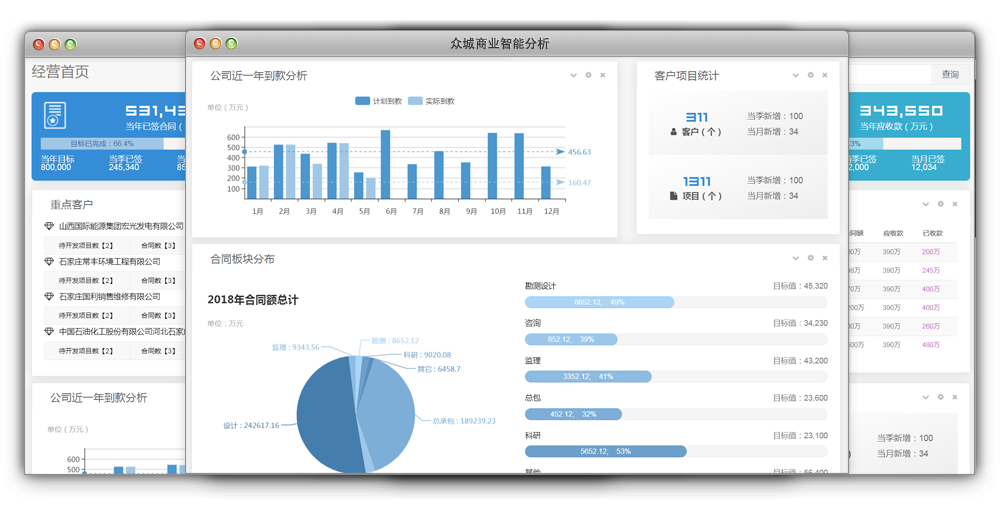This screenshot has width=1000, height=518.
Task: Open settings gear on 公司近一年到款分析 panel
Action: pyautogui.click(x=588, y=75)
